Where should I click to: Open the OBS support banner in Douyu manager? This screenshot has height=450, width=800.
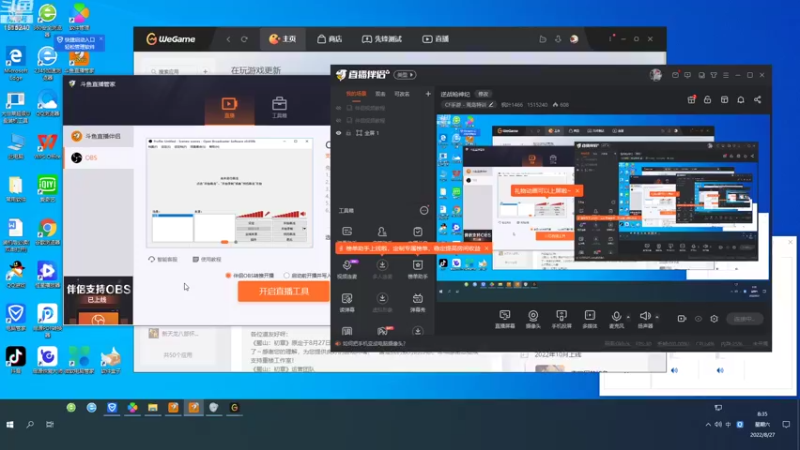pyautogui.click(x=98, y=301)
